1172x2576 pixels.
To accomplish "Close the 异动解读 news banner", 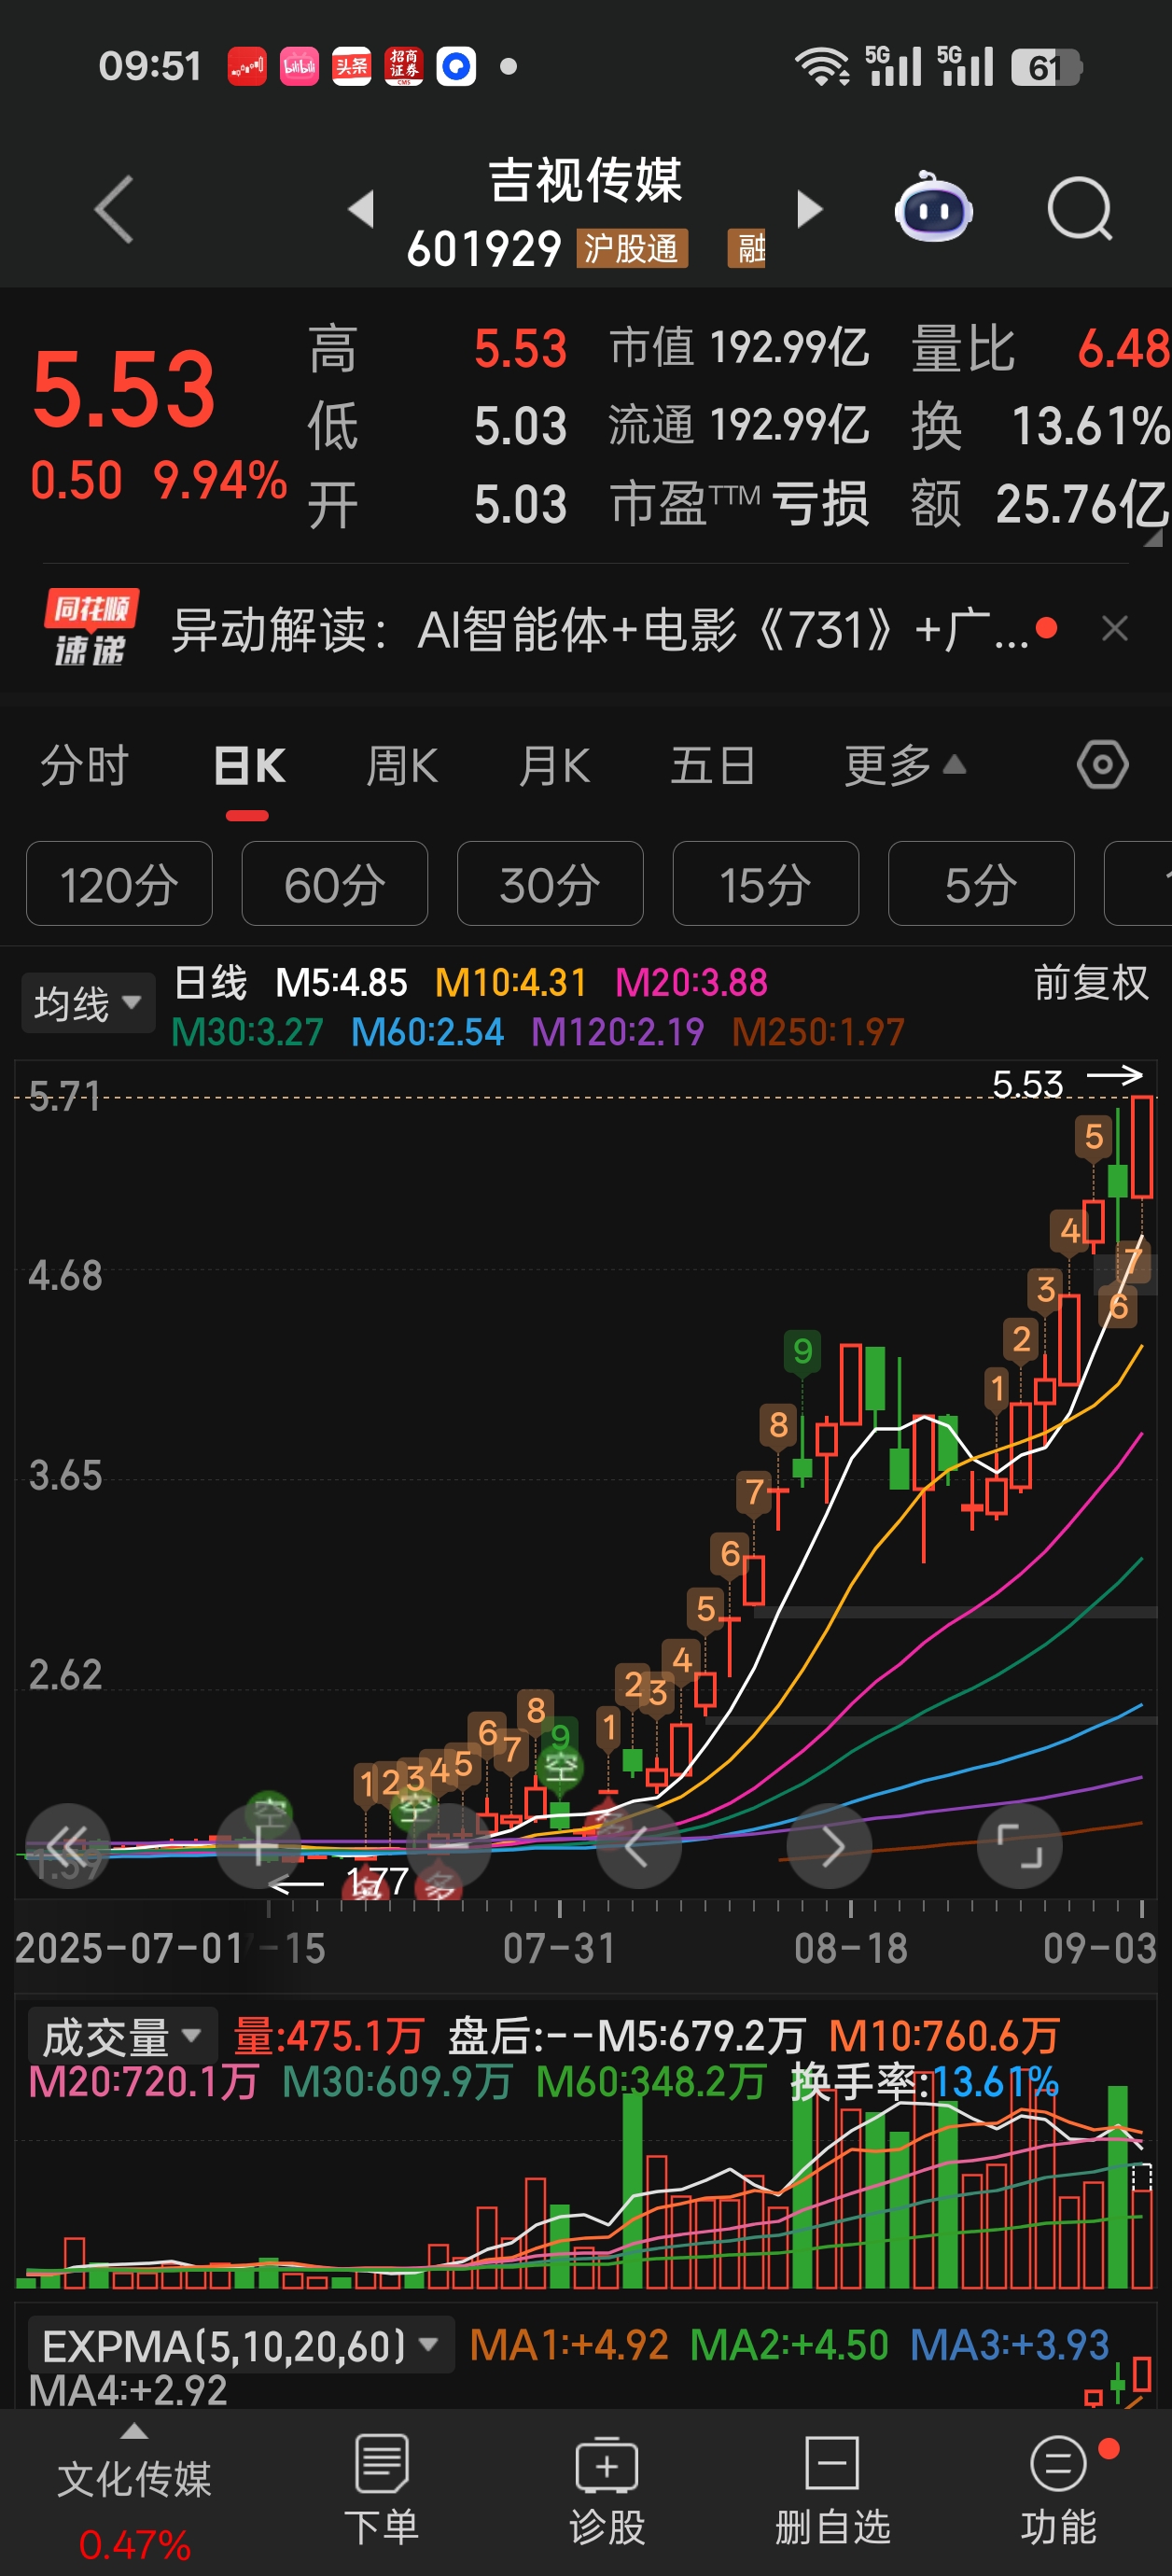I will point(1114,628).
